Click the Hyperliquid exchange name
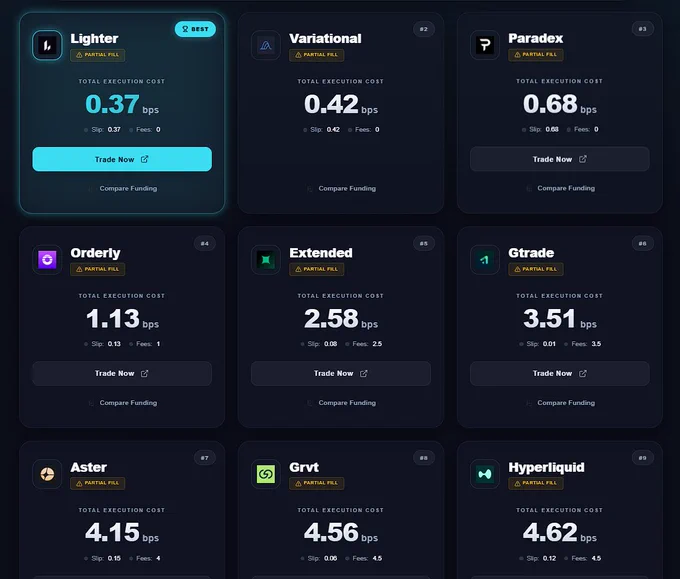Image resolution: width=680 pixels, height=579 pixels. point(546,468)
